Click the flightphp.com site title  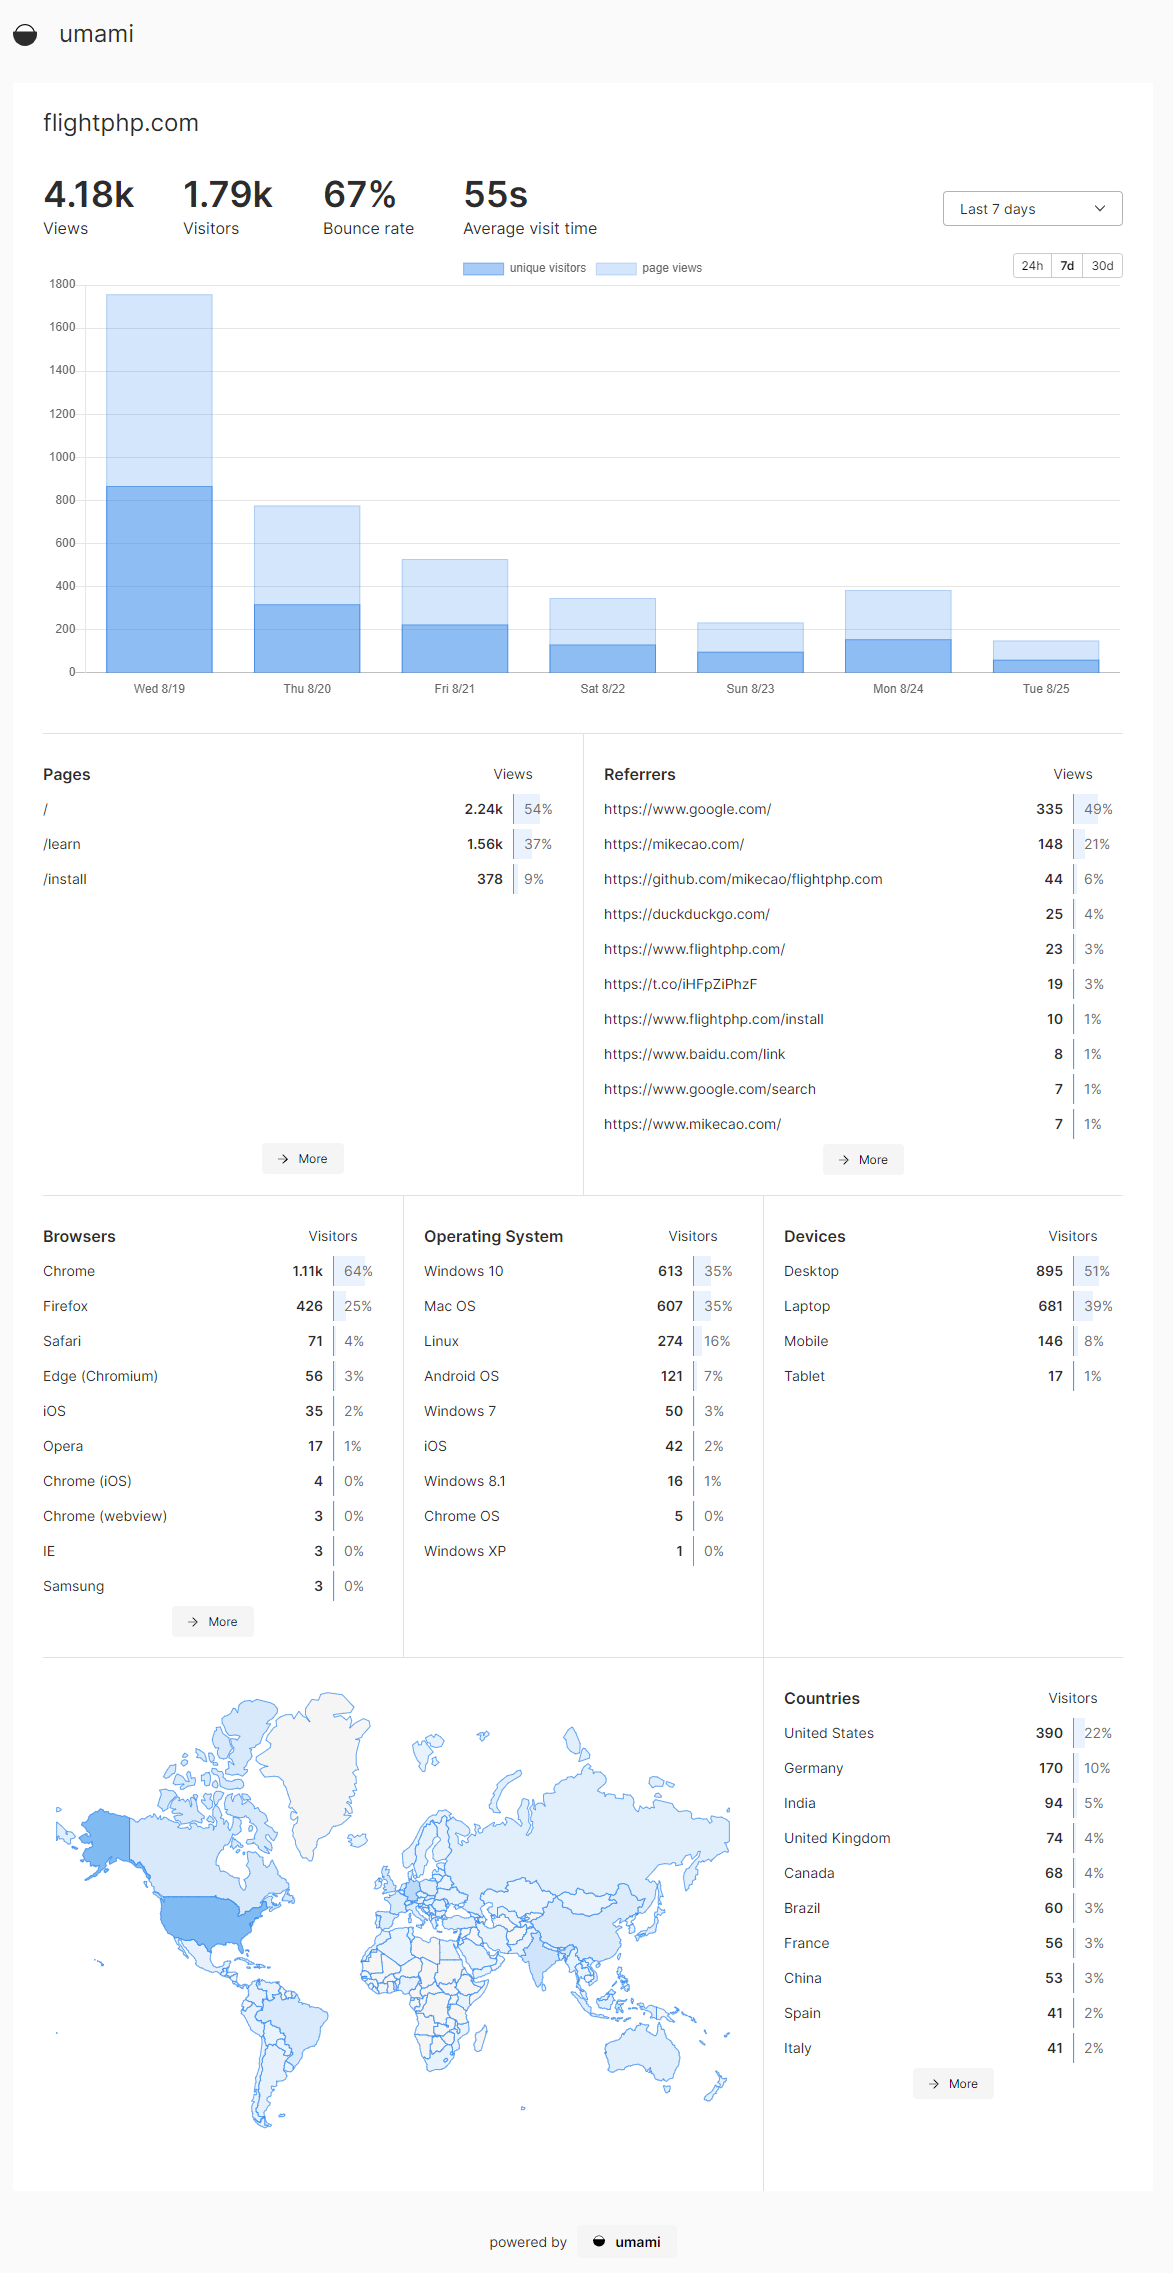(x=121, y=123)
